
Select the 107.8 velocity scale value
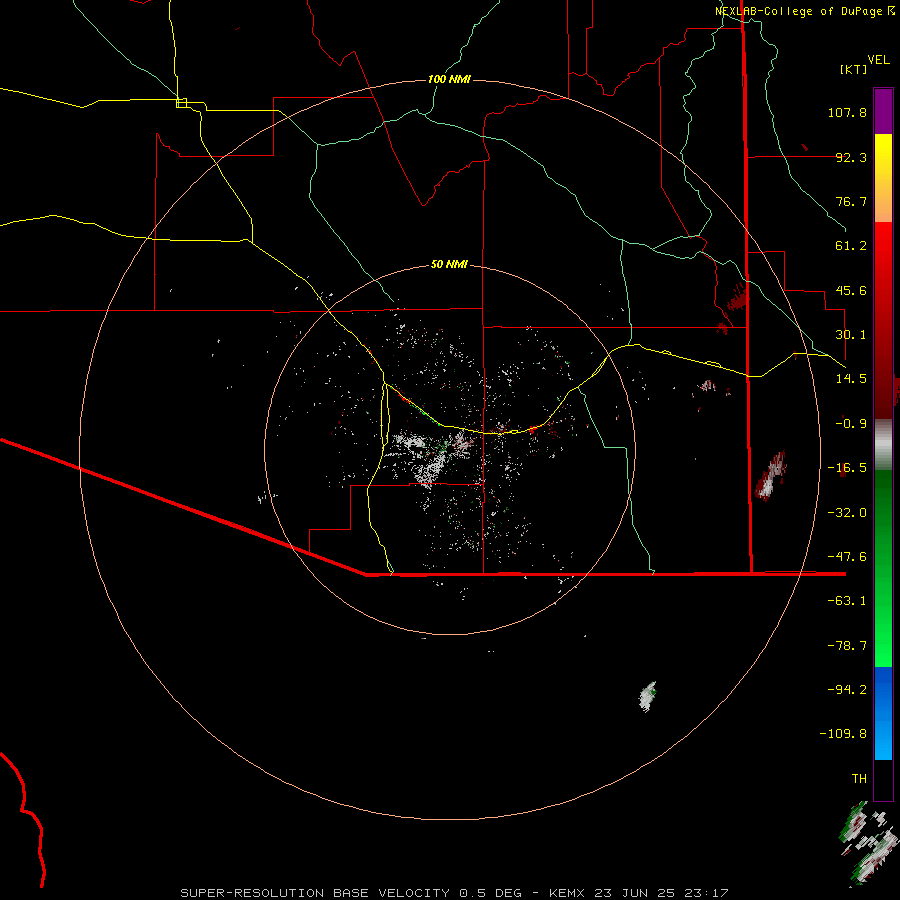[x=847, y=112]
